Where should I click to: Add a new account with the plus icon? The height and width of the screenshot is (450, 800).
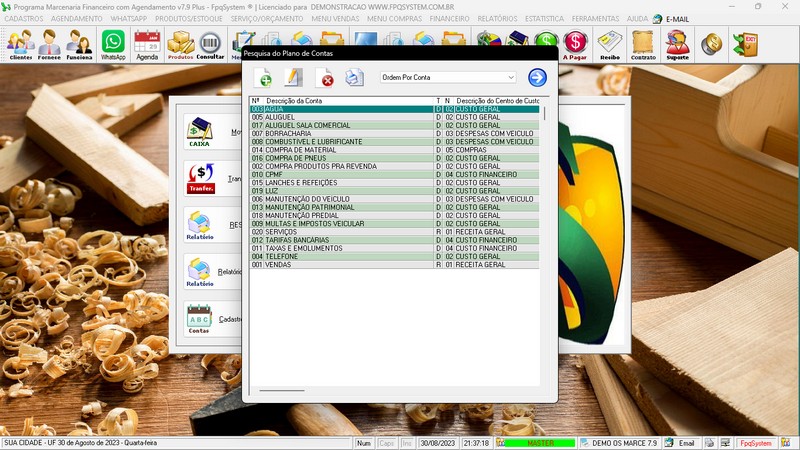click(262, 78)
